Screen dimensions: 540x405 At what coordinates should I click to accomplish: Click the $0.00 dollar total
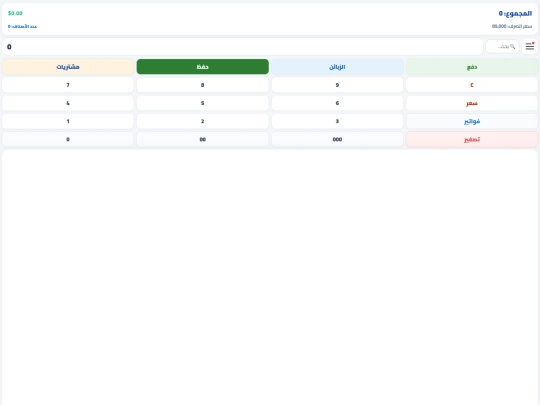[x=15, y=13]
